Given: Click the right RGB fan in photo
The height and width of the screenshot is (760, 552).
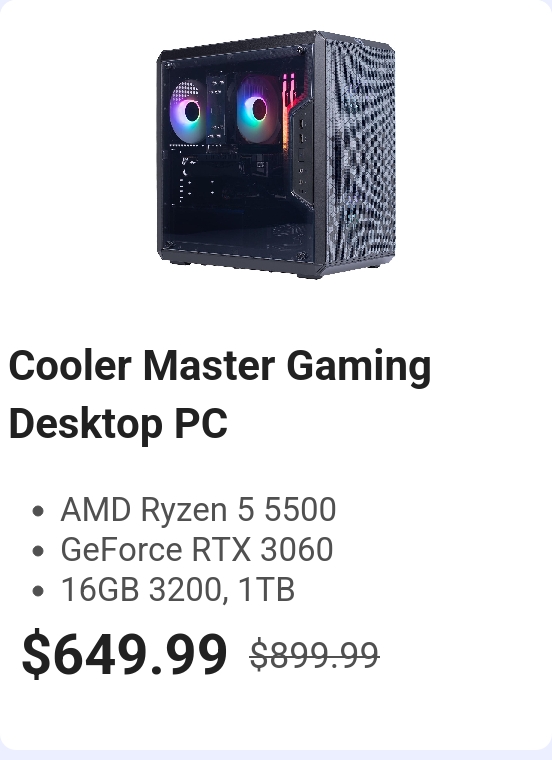Looking at the screenshot, I should tap(257, 109).
